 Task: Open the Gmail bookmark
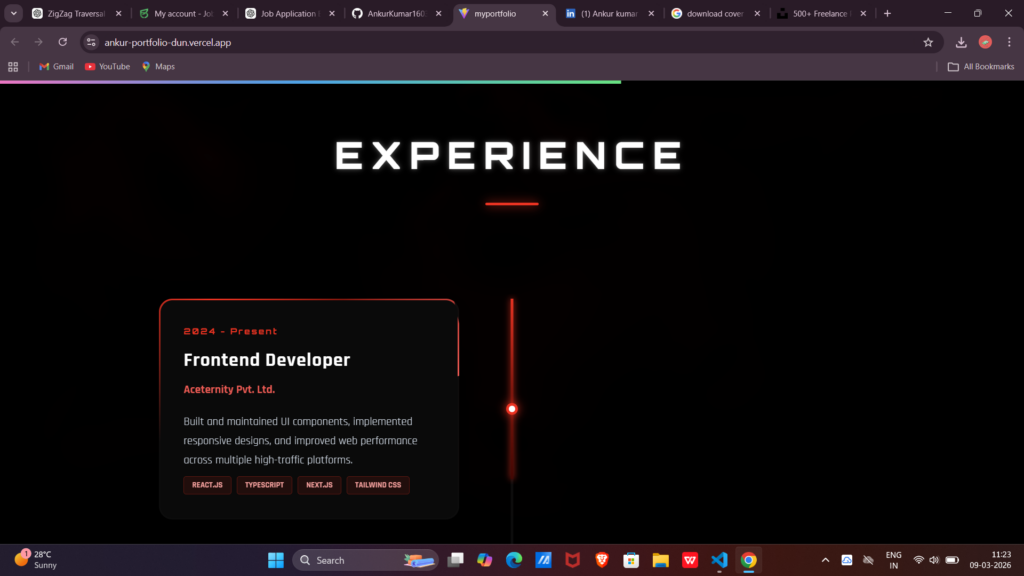tap(56, 67)
